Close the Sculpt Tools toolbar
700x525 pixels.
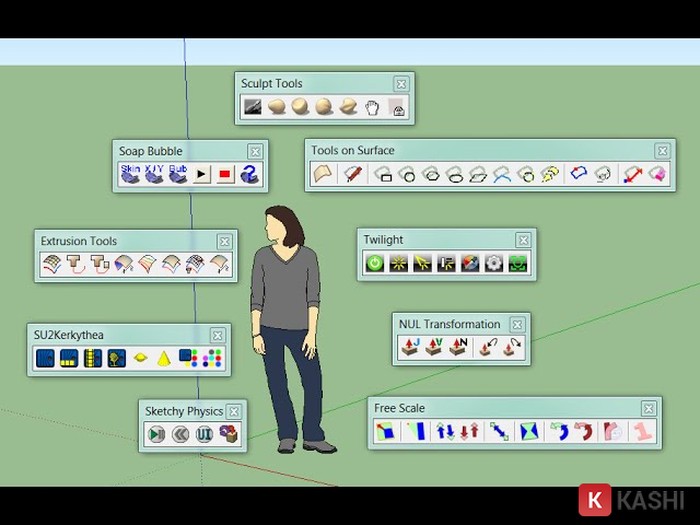[x=401, y=84]
